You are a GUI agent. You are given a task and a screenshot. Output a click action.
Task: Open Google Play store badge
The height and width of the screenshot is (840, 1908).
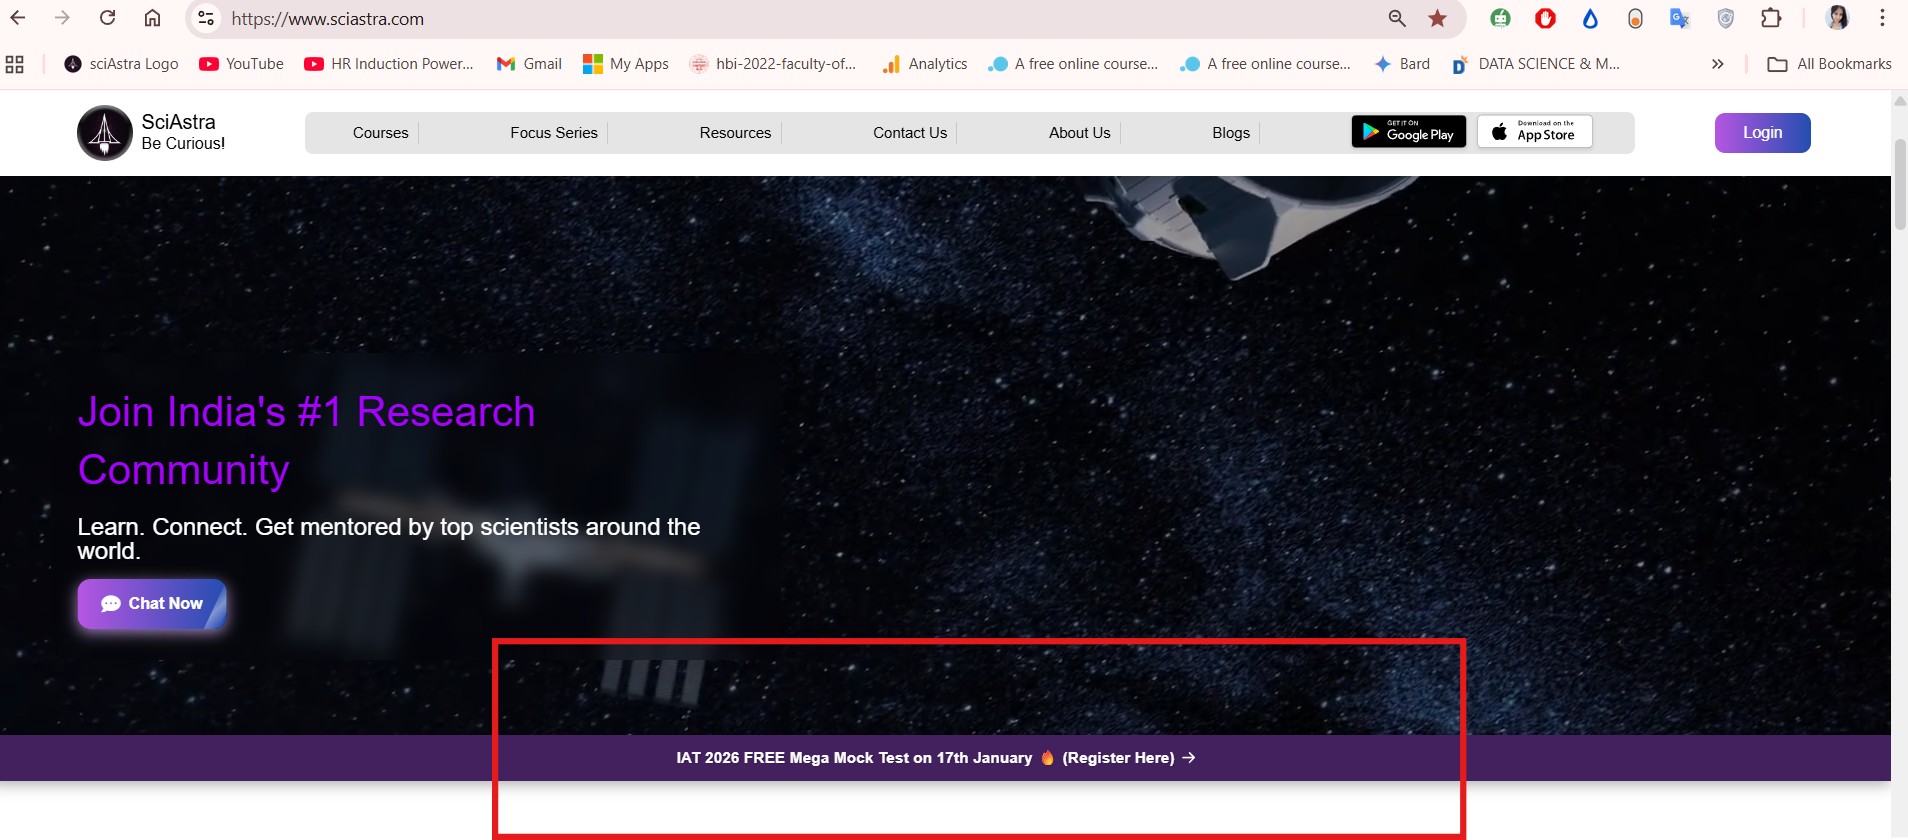coord(1408,132)
